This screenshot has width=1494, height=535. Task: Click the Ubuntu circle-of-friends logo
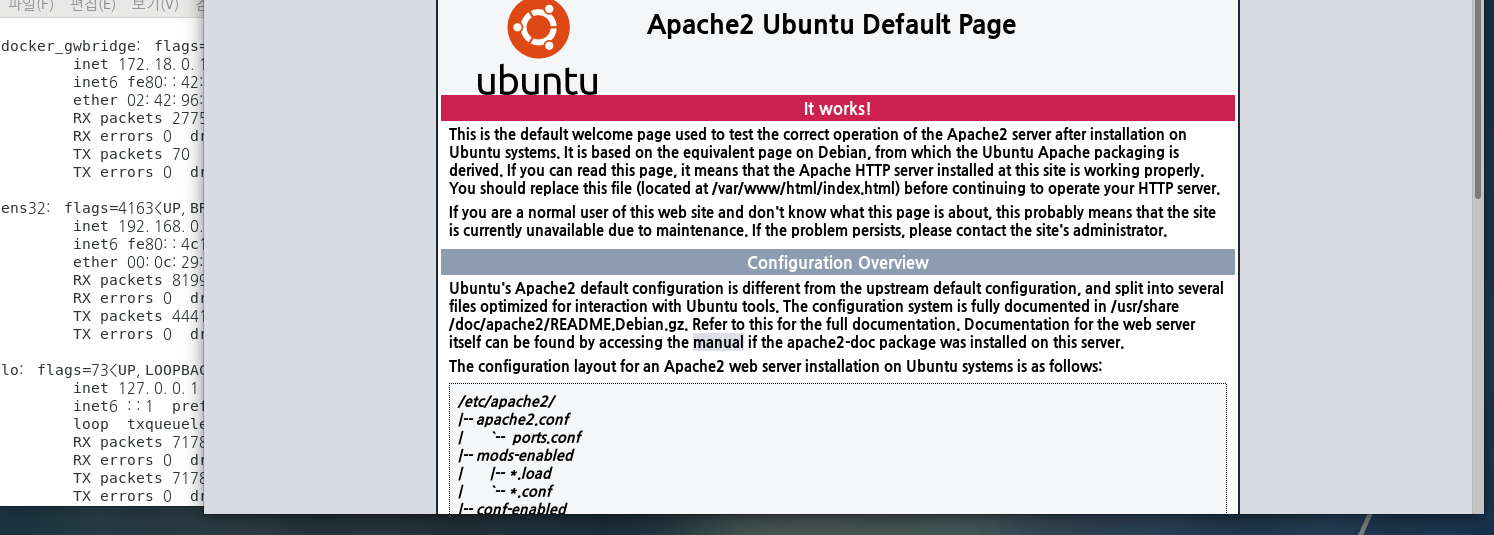(x=538, y=27)
